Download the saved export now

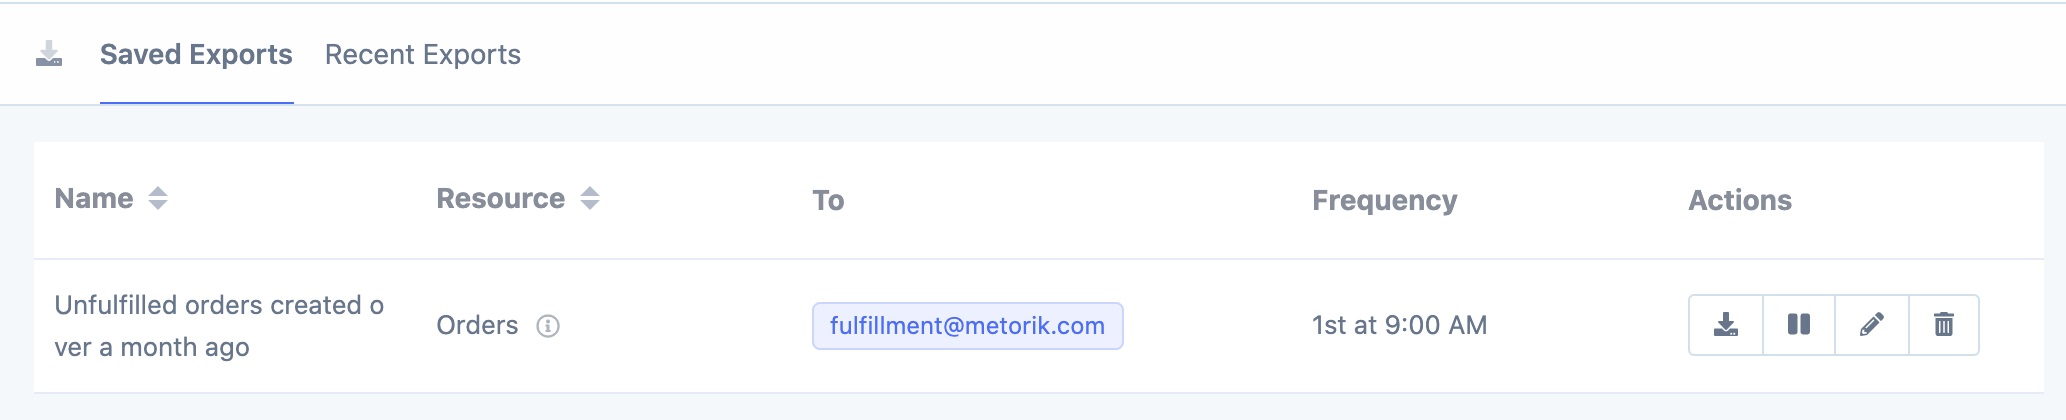point(1726,325)
